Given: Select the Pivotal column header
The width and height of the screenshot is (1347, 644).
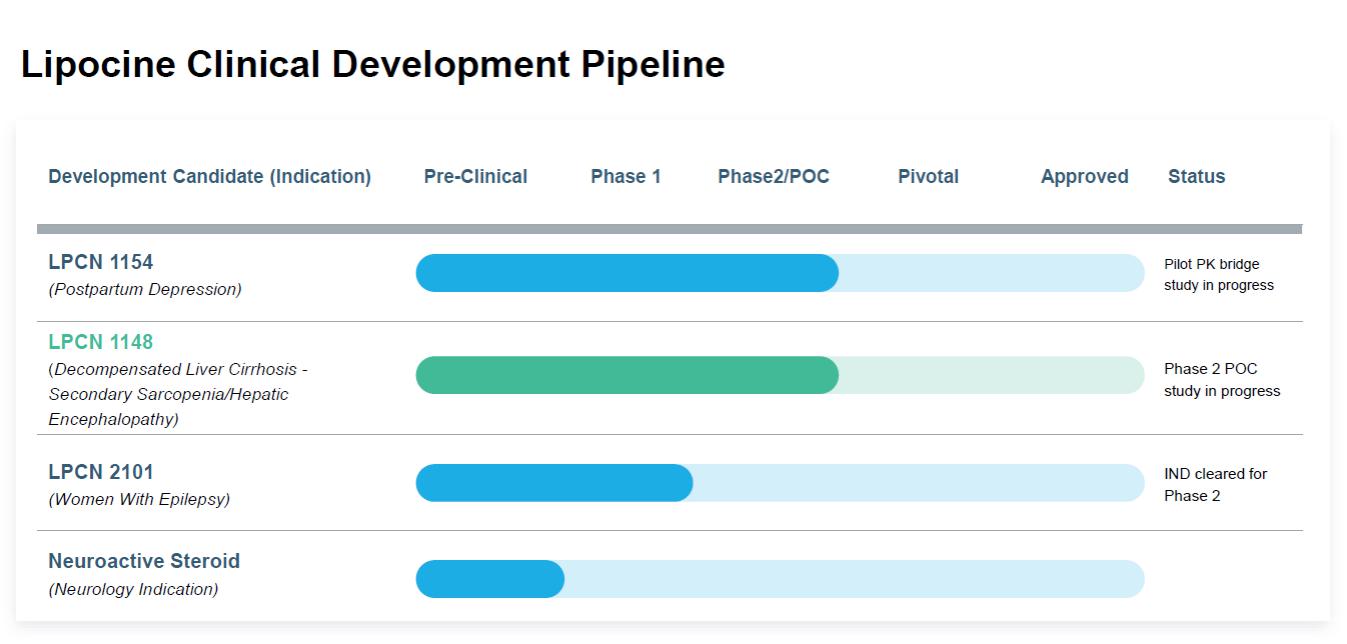Looking at the screenshot, I should [x=928, y=177].
